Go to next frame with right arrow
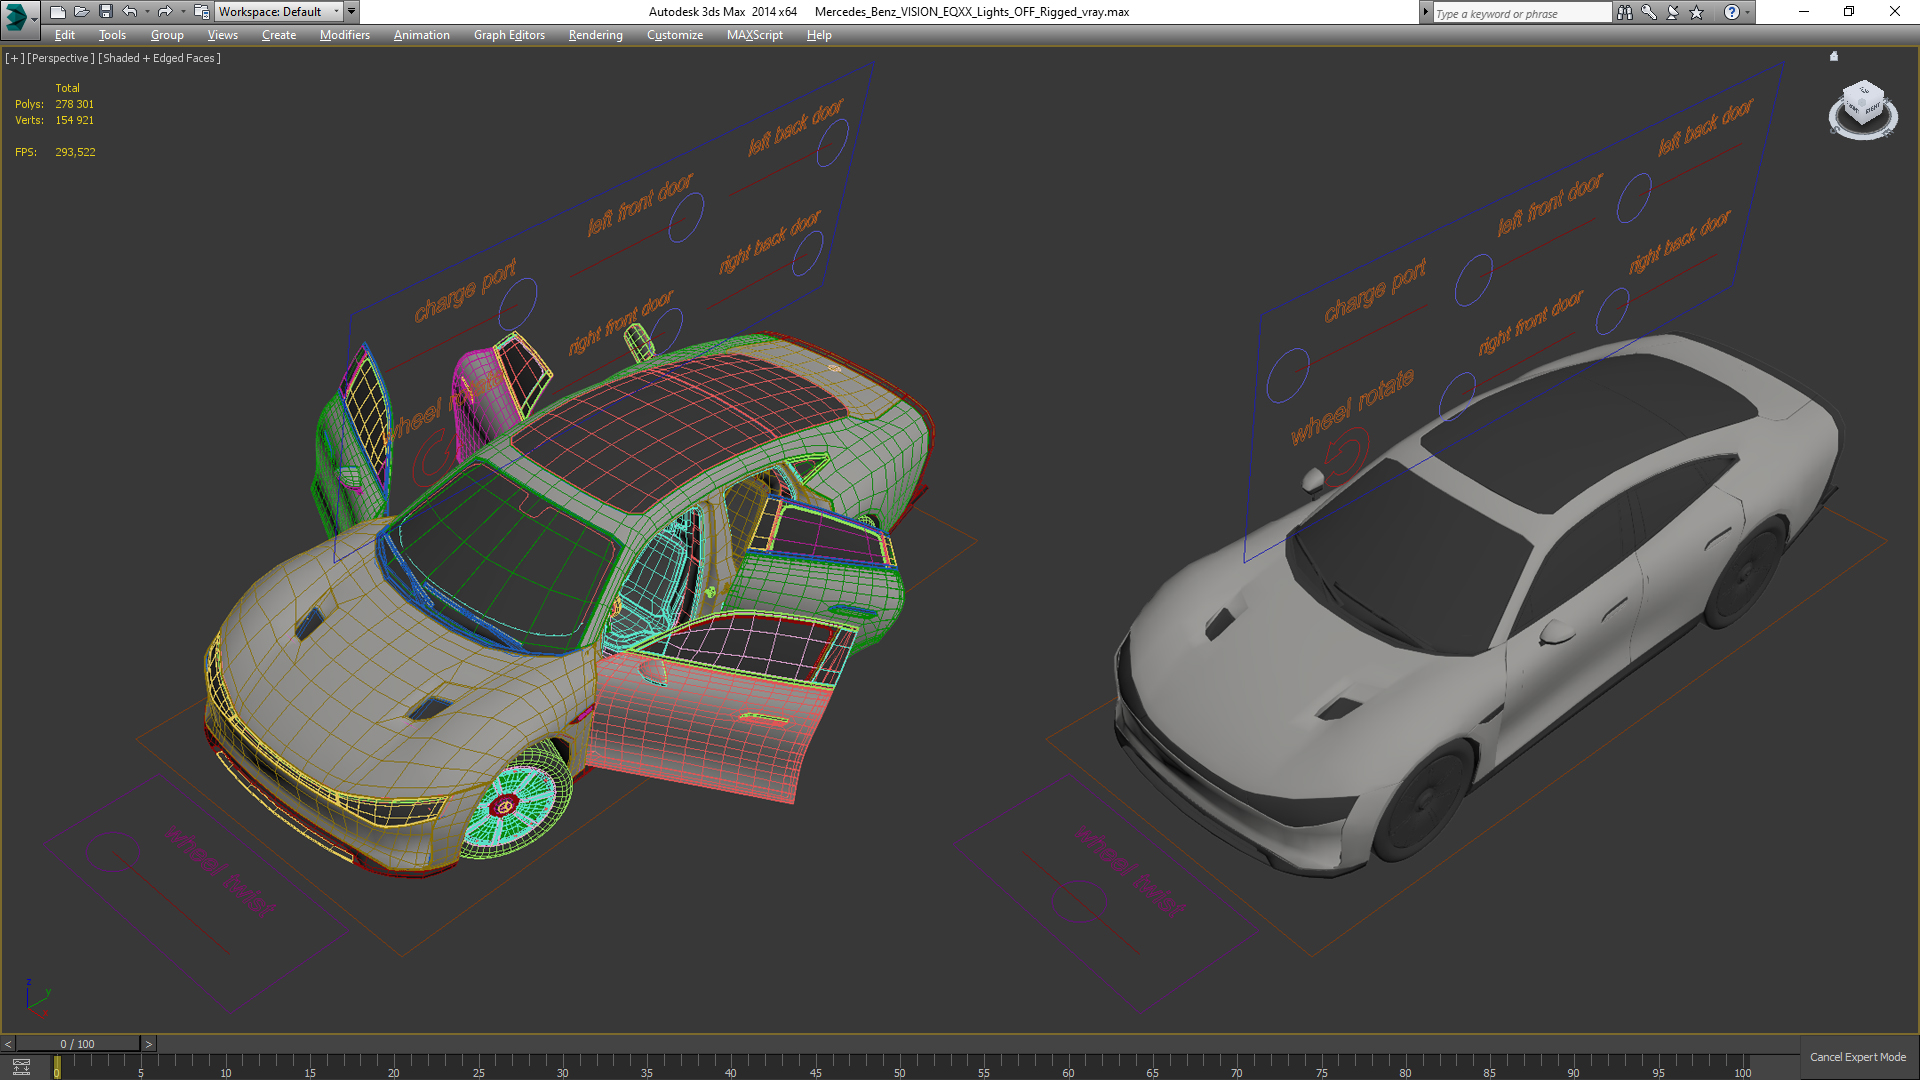The image size is (1920, 1080). point(149,1044)
